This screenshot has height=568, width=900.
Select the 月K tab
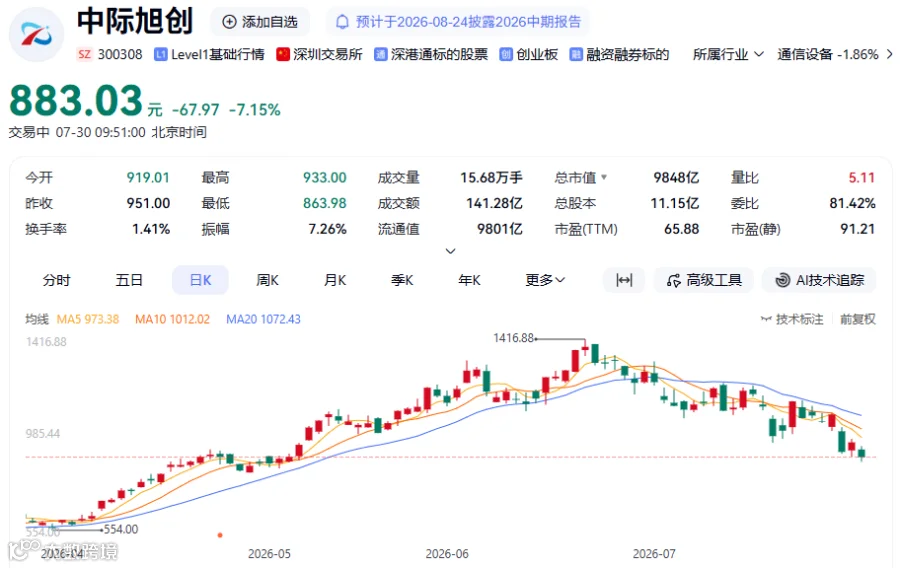335,280
